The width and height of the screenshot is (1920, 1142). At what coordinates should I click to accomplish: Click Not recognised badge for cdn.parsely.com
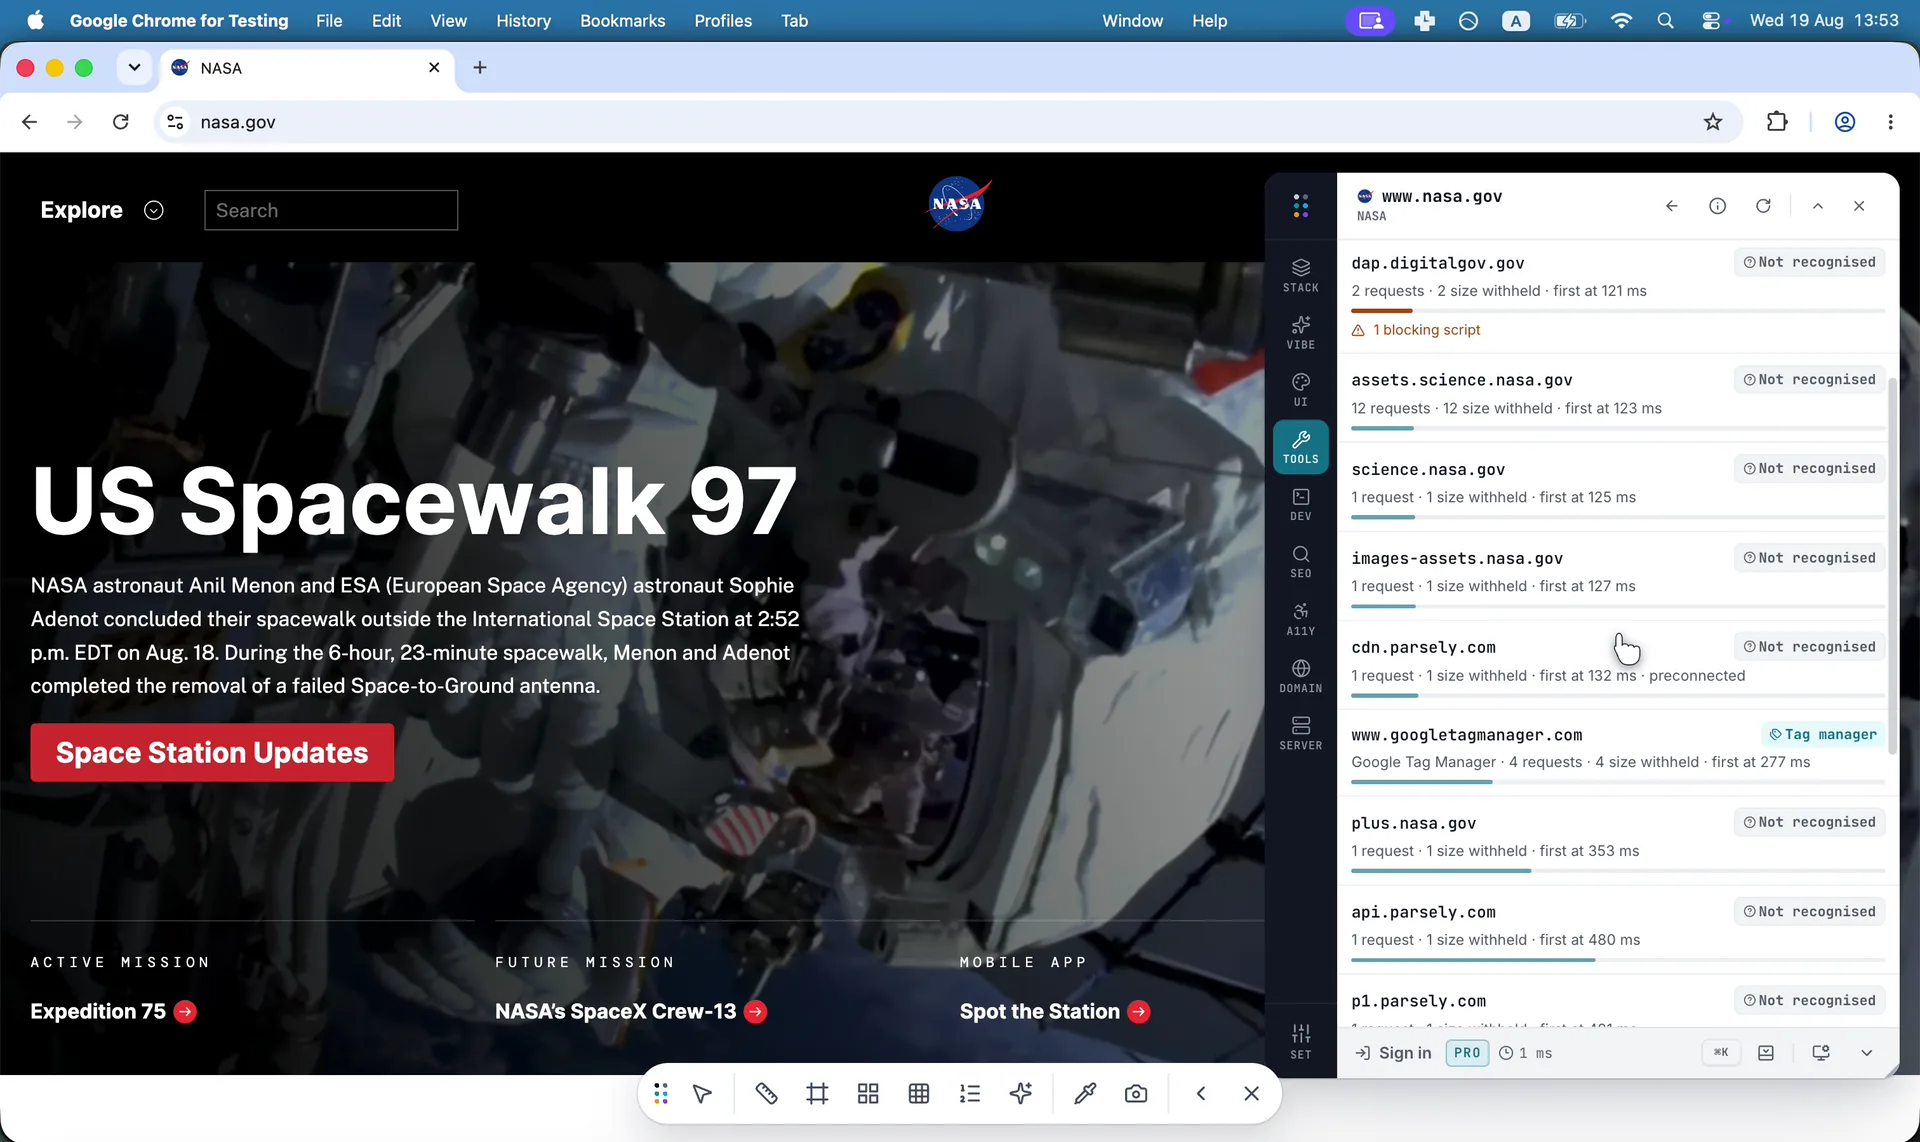[x=1810, y=647]
